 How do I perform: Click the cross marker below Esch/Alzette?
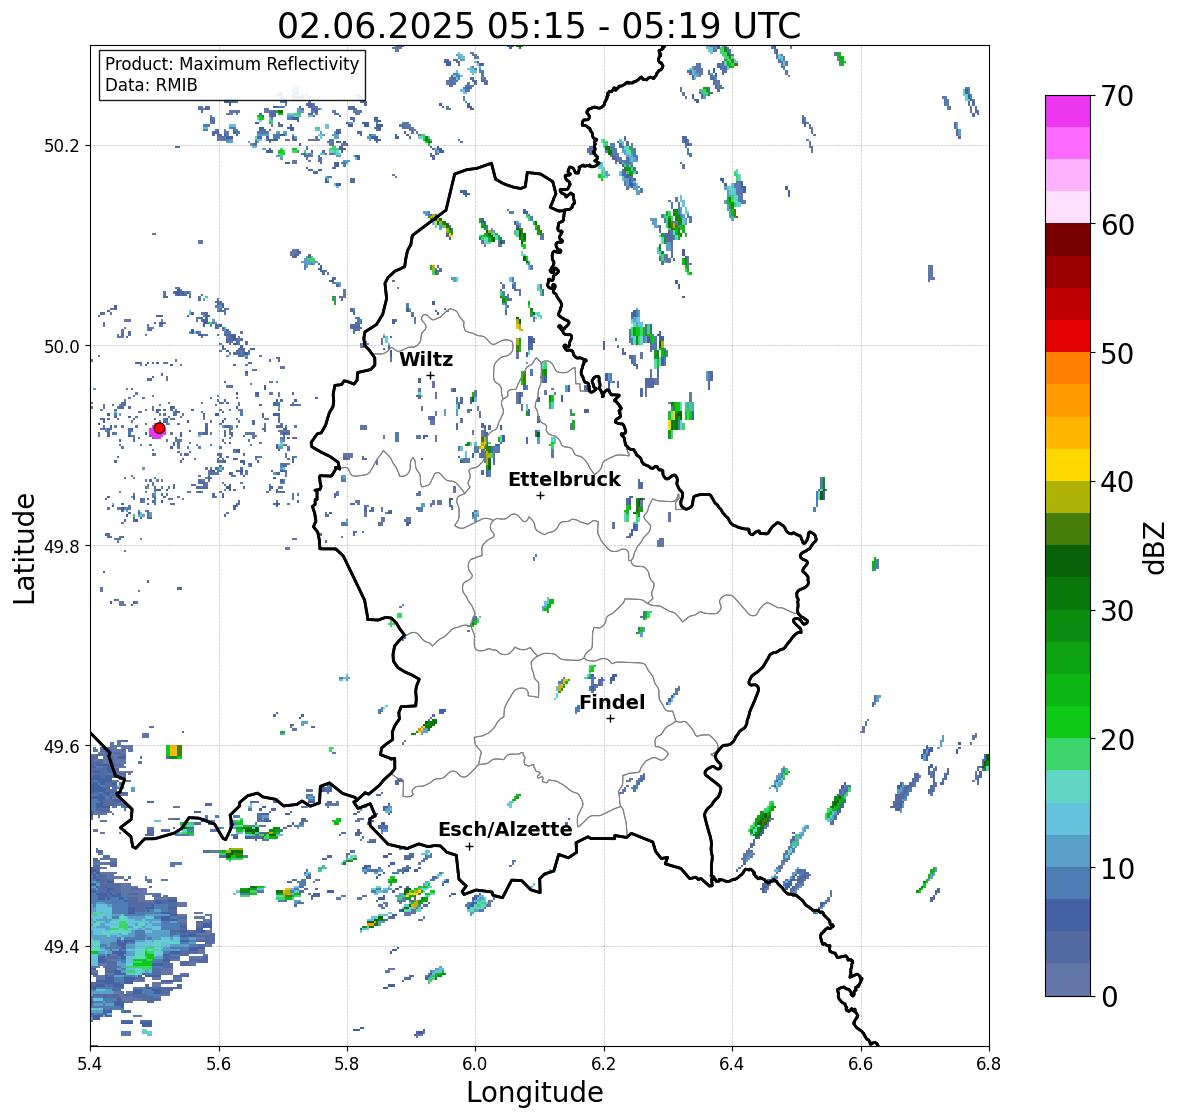coord(469,846)
